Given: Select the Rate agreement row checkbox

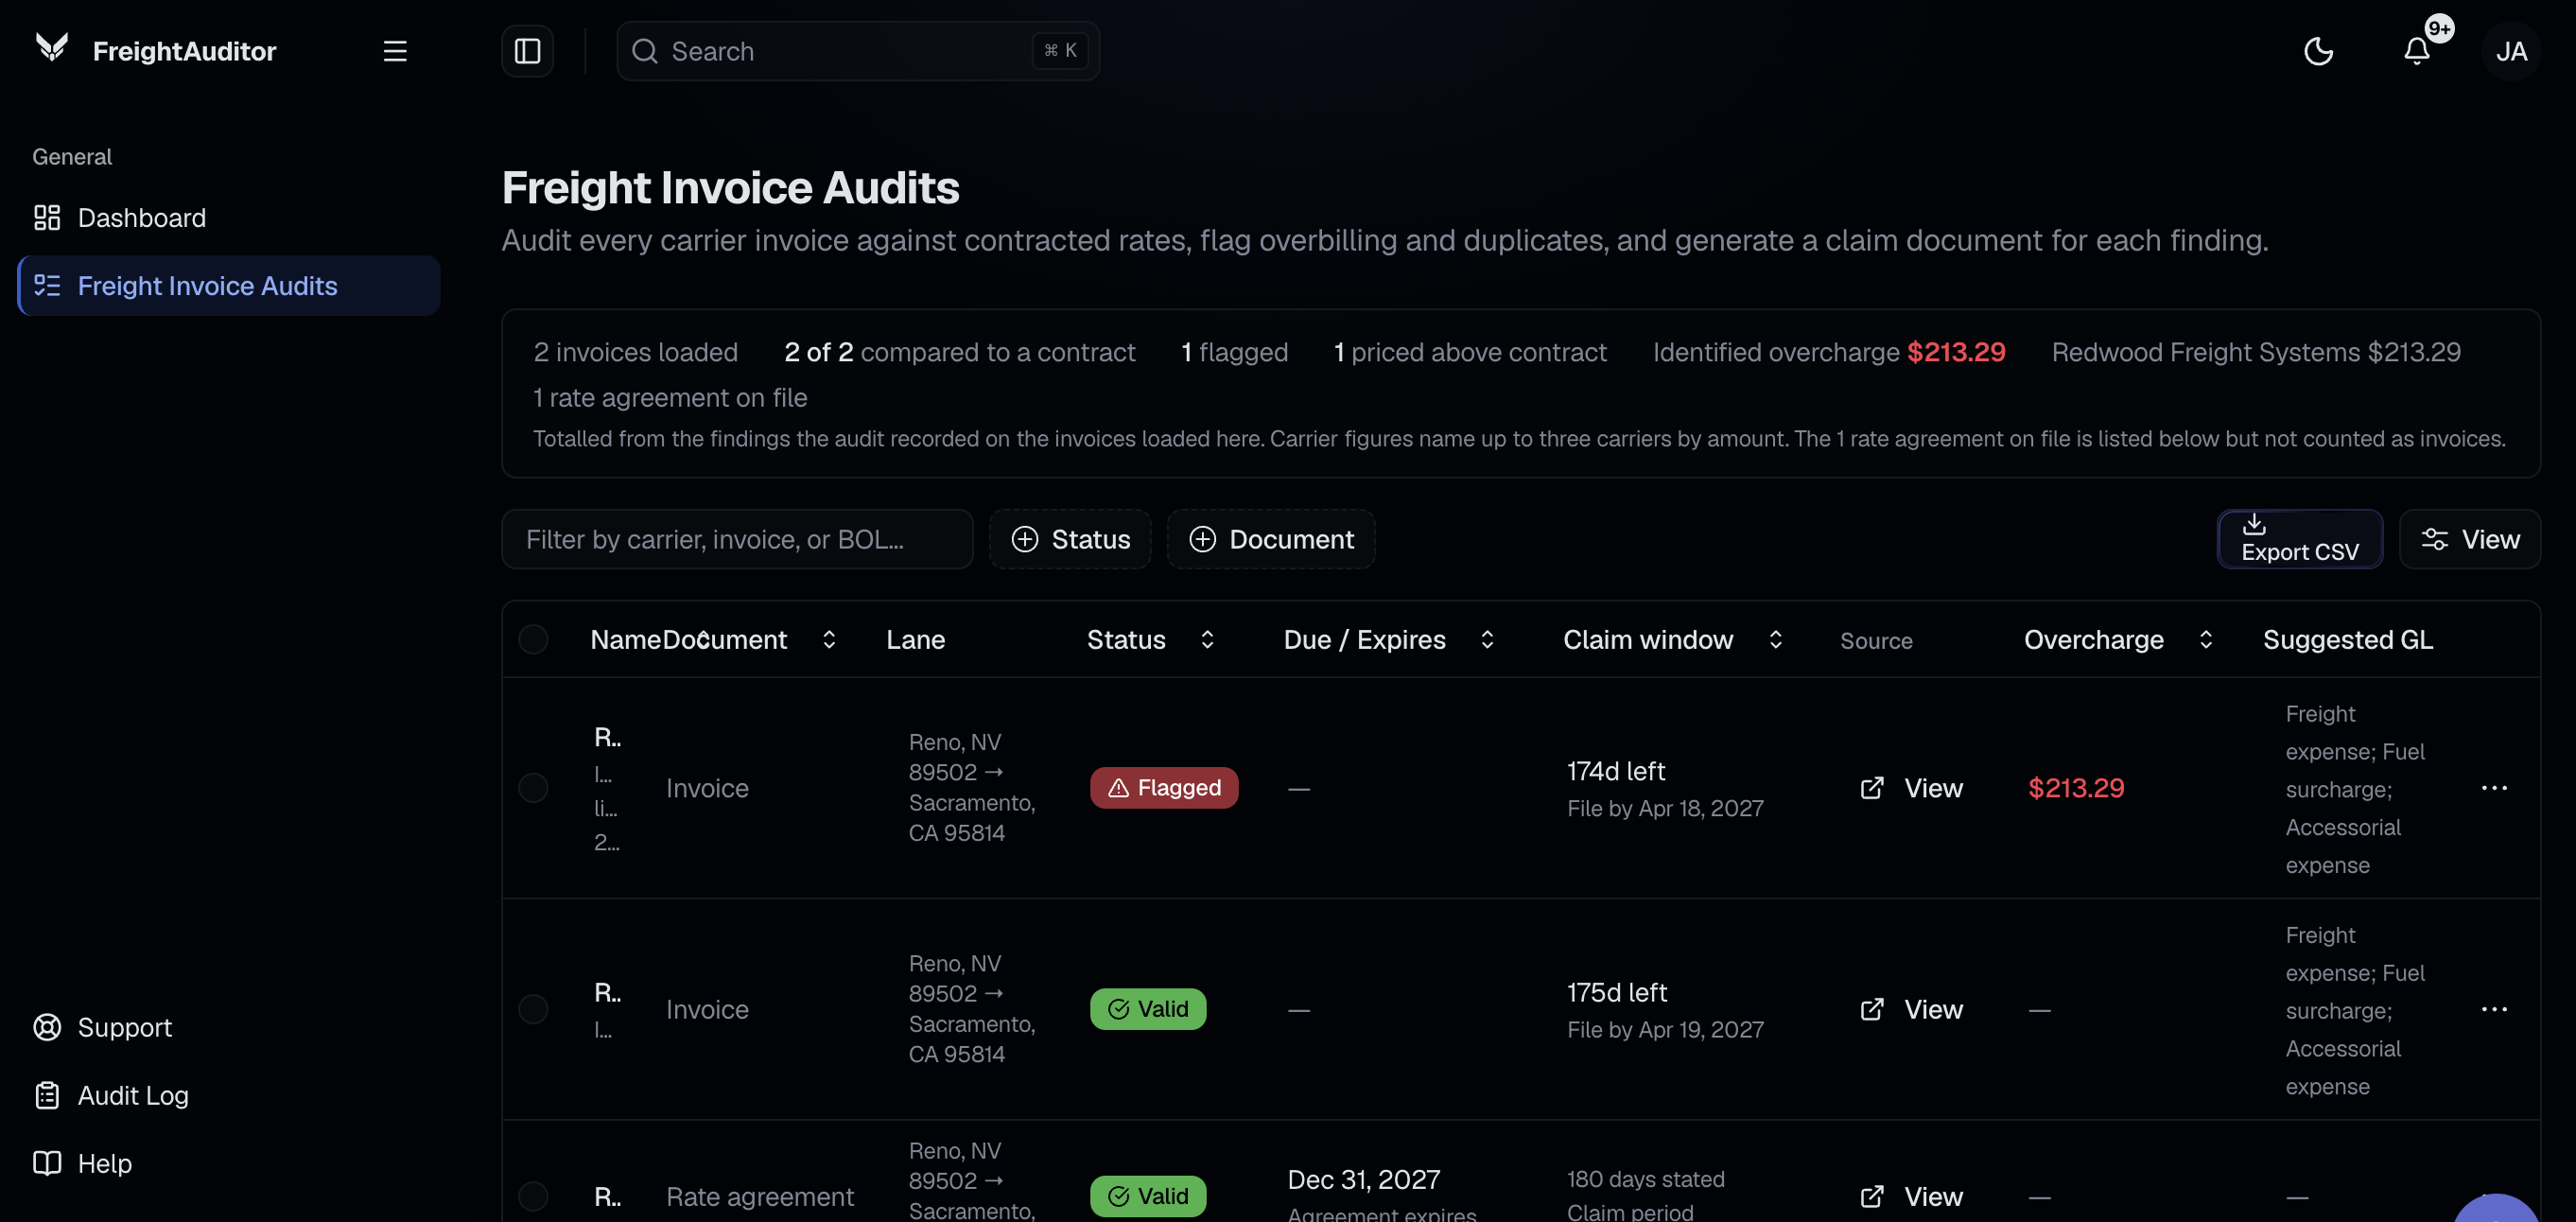Looking at the screenshot, I should [x=533, y=1196].
